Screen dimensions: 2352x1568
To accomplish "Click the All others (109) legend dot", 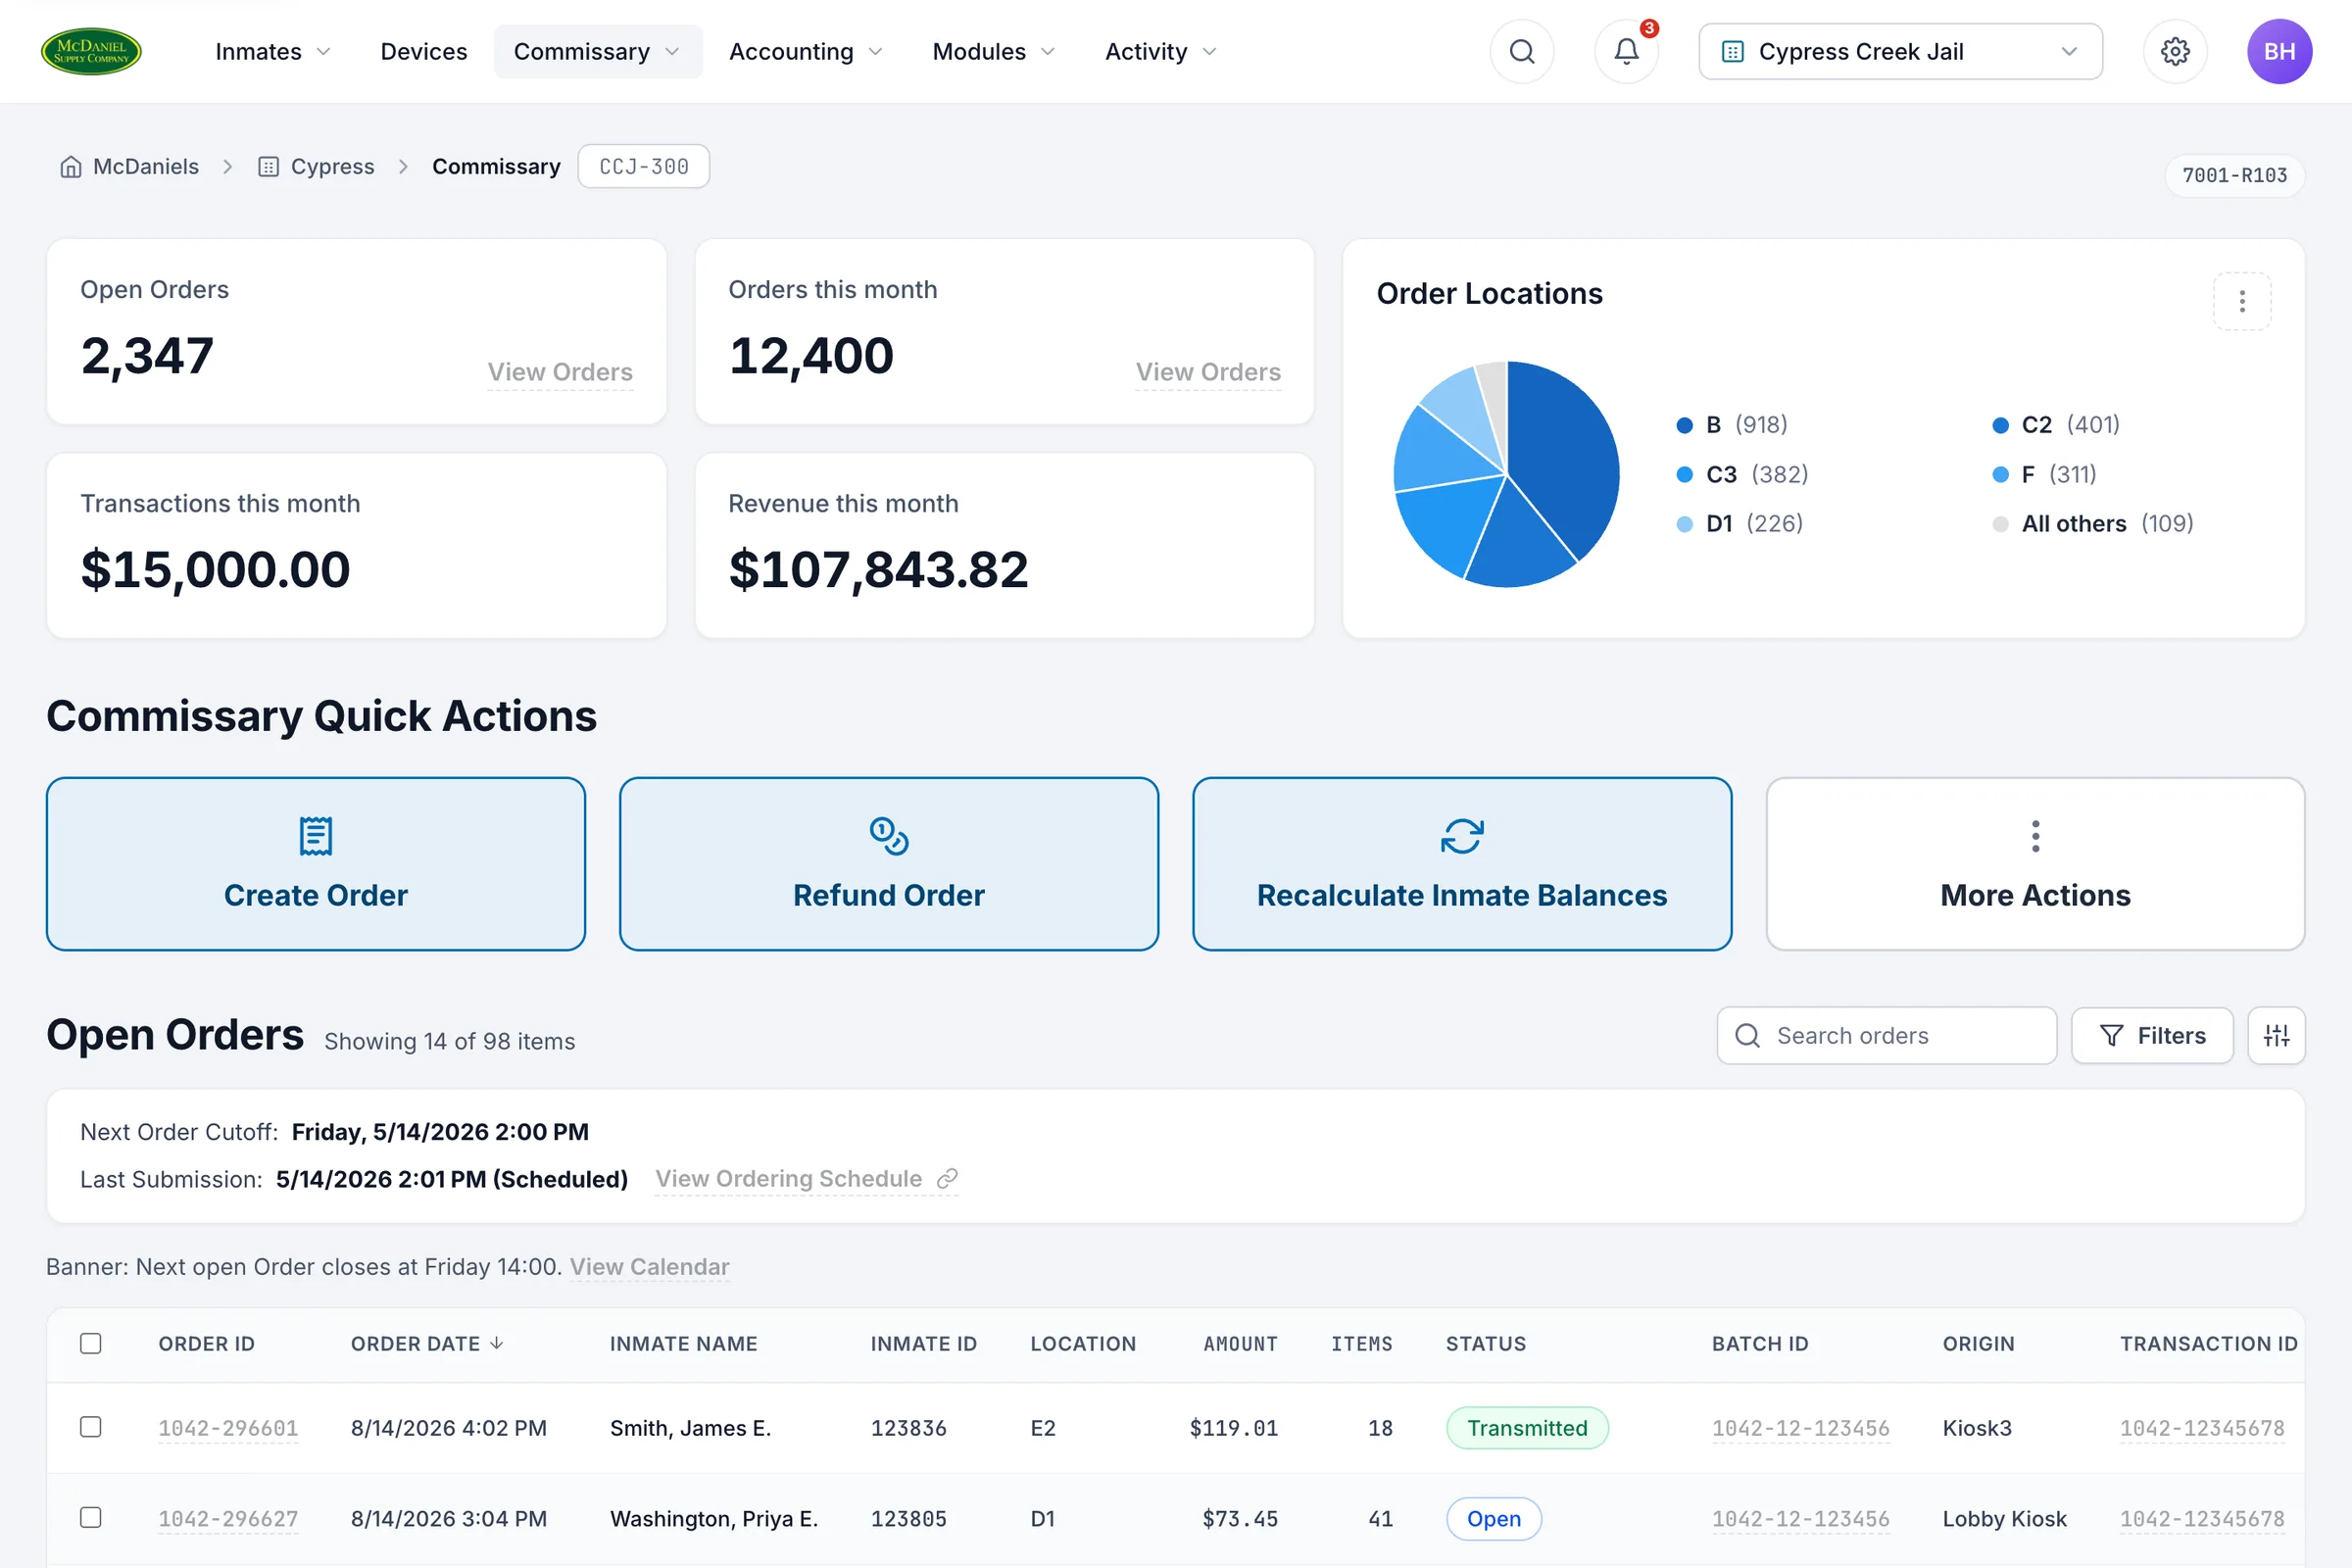I will (2000, 524).
